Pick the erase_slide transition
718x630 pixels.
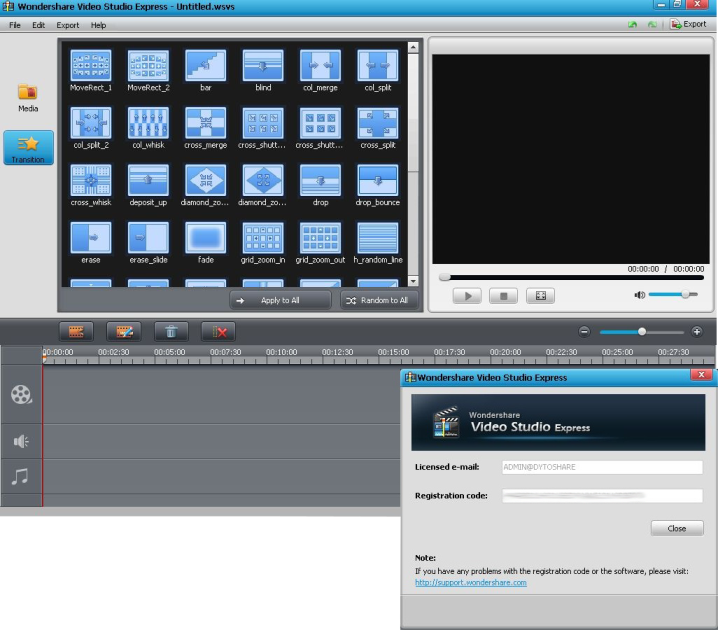tap(148, 238)
